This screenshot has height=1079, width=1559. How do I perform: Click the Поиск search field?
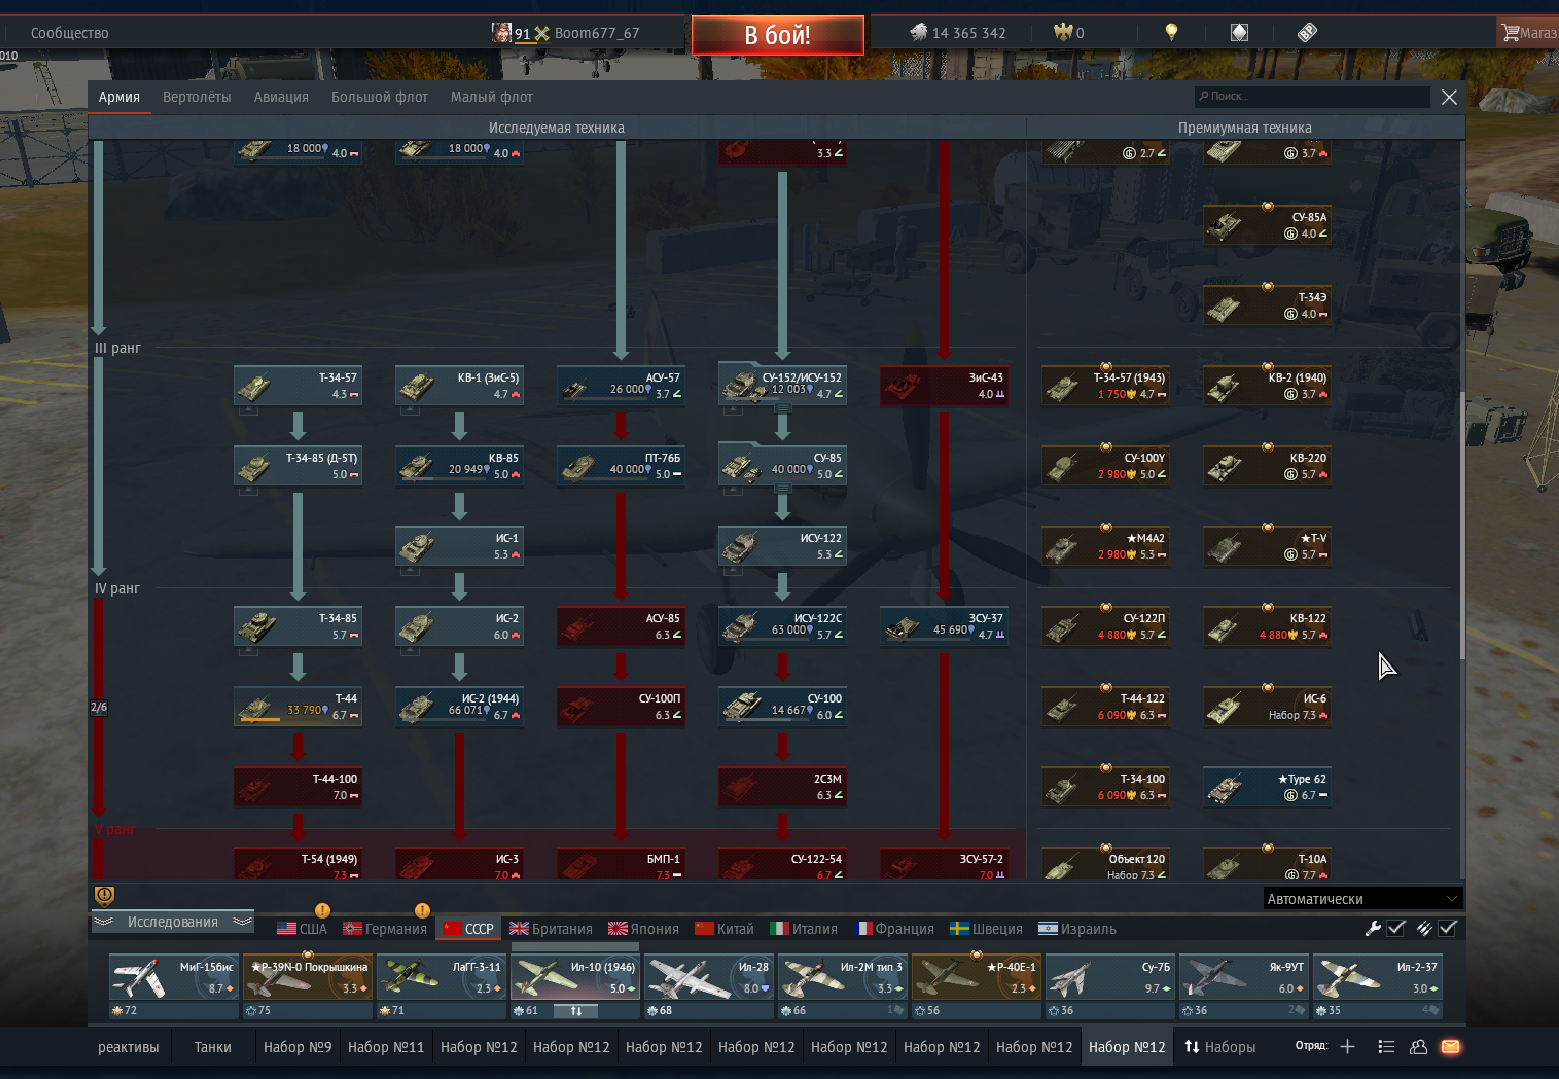pos(1312,97)
